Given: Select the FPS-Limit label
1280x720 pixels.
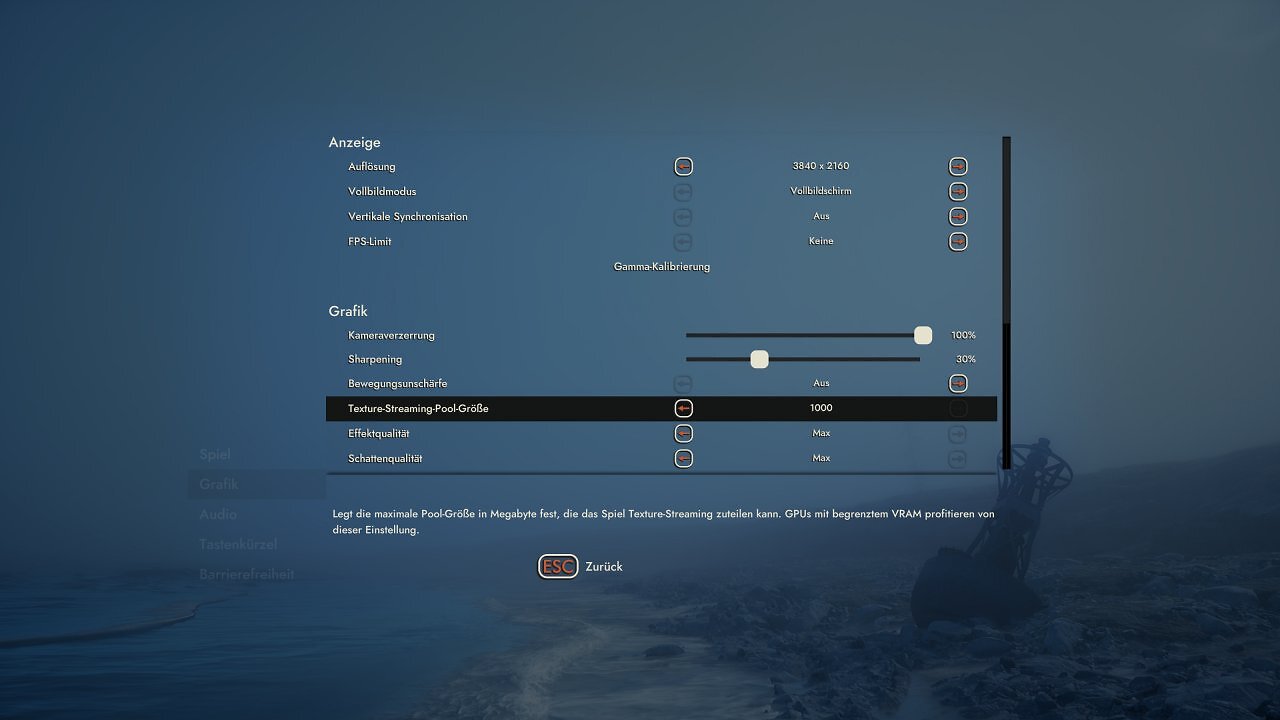Looking at the screenshot, I should [x=370, y=242].
